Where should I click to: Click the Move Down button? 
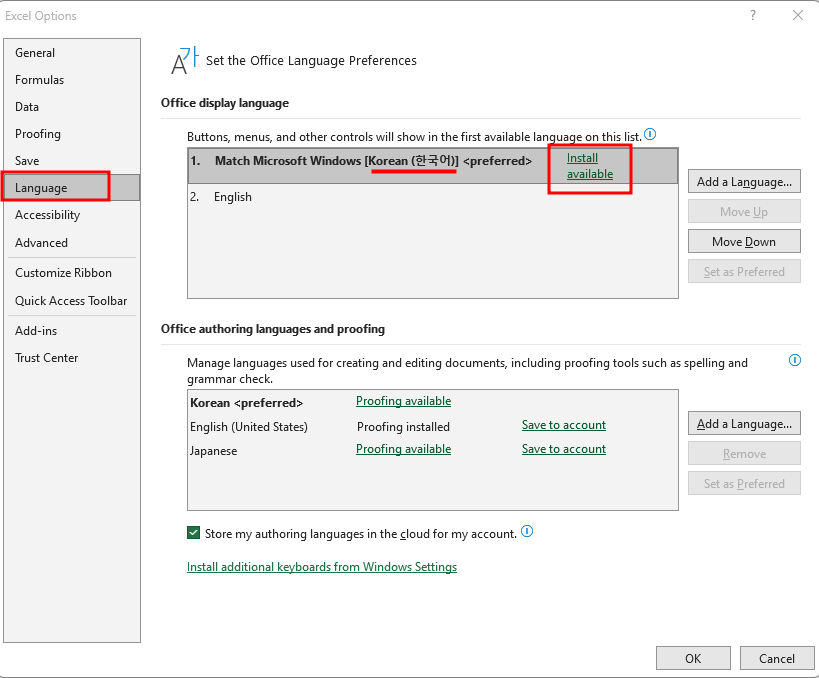[744, 241]
